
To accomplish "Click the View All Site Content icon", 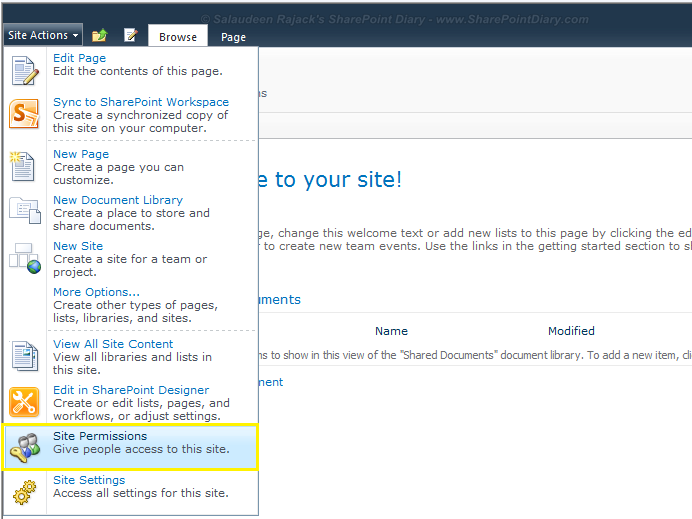I will tap(24, 356).
